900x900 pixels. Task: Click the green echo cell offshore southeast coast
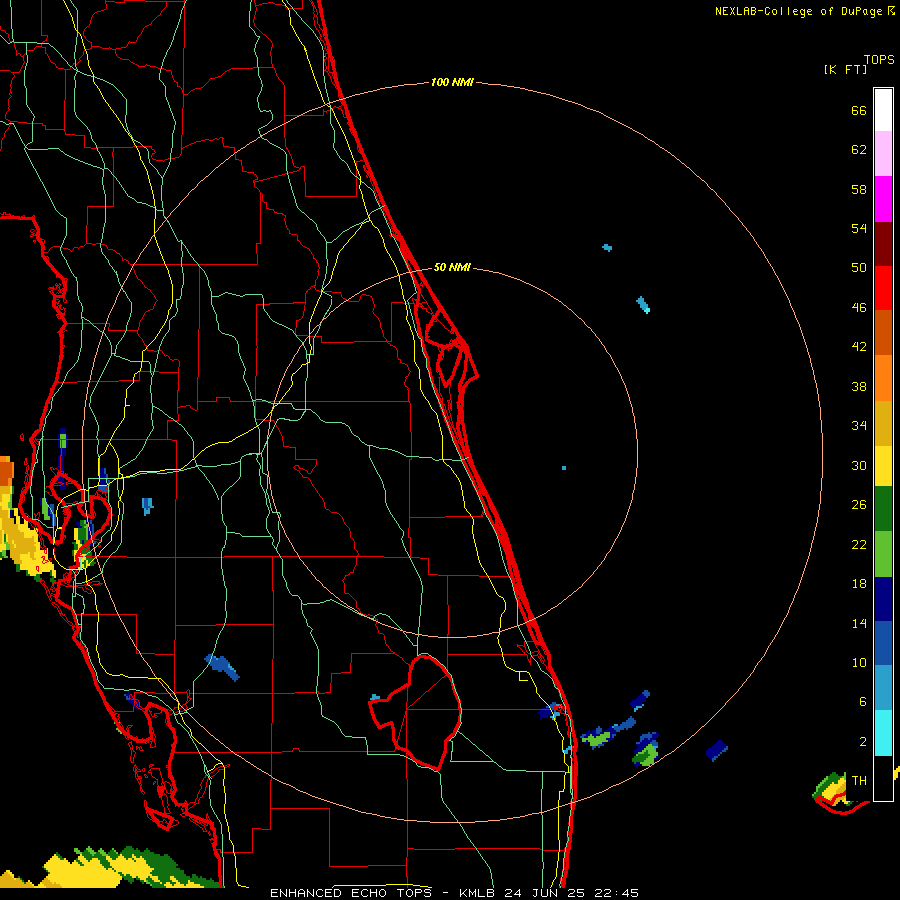[646, 754]
